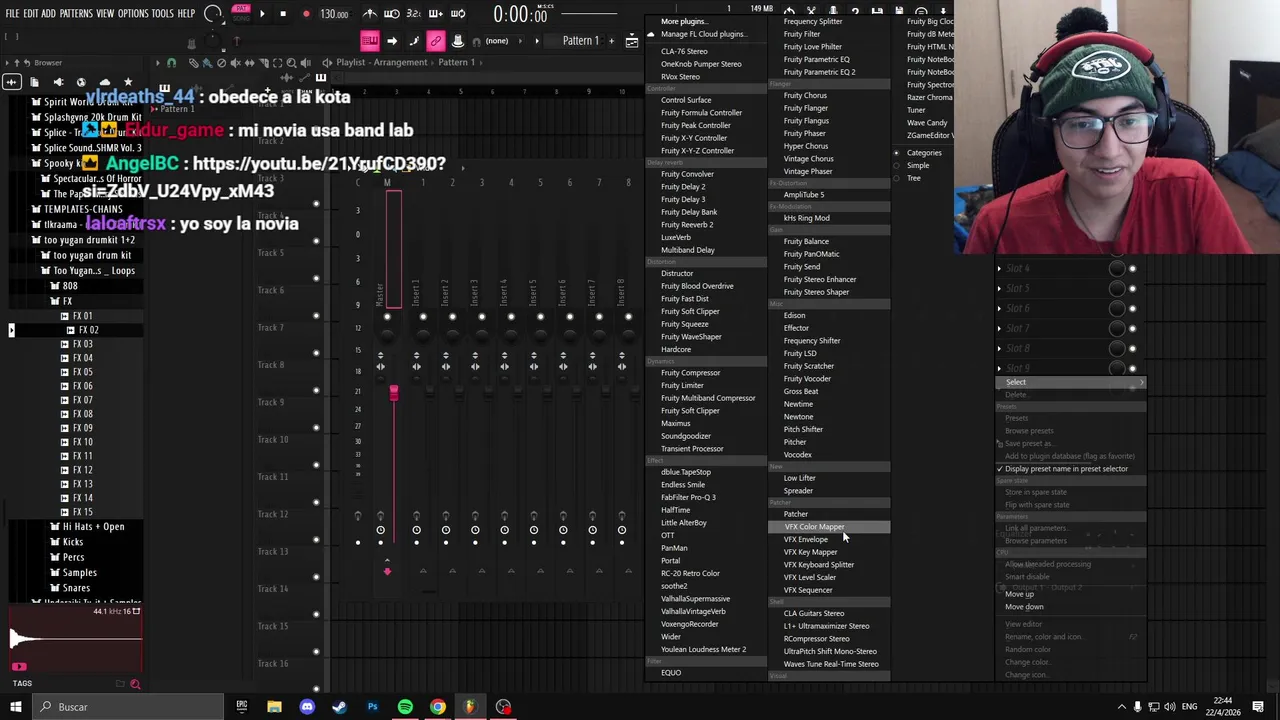Toggle the Mixer view pink link icon

[435, 41]
